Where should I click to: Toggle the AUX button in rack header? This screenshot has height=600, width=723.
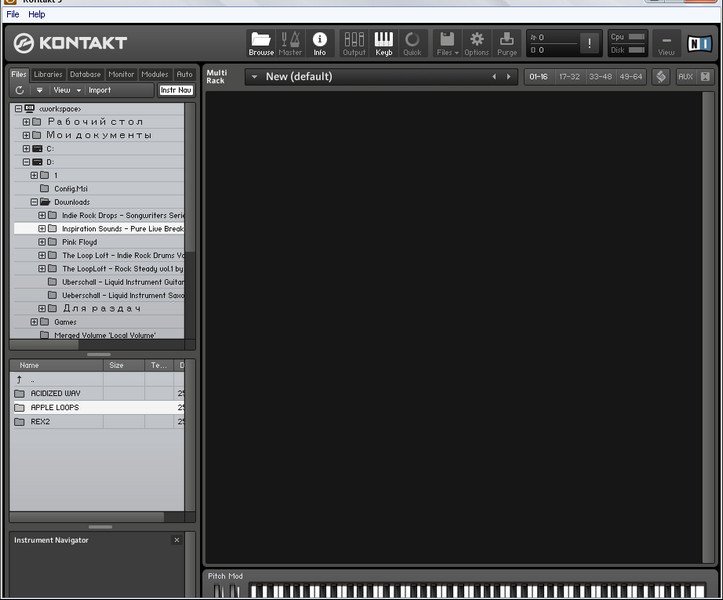[x=685, y=77]
